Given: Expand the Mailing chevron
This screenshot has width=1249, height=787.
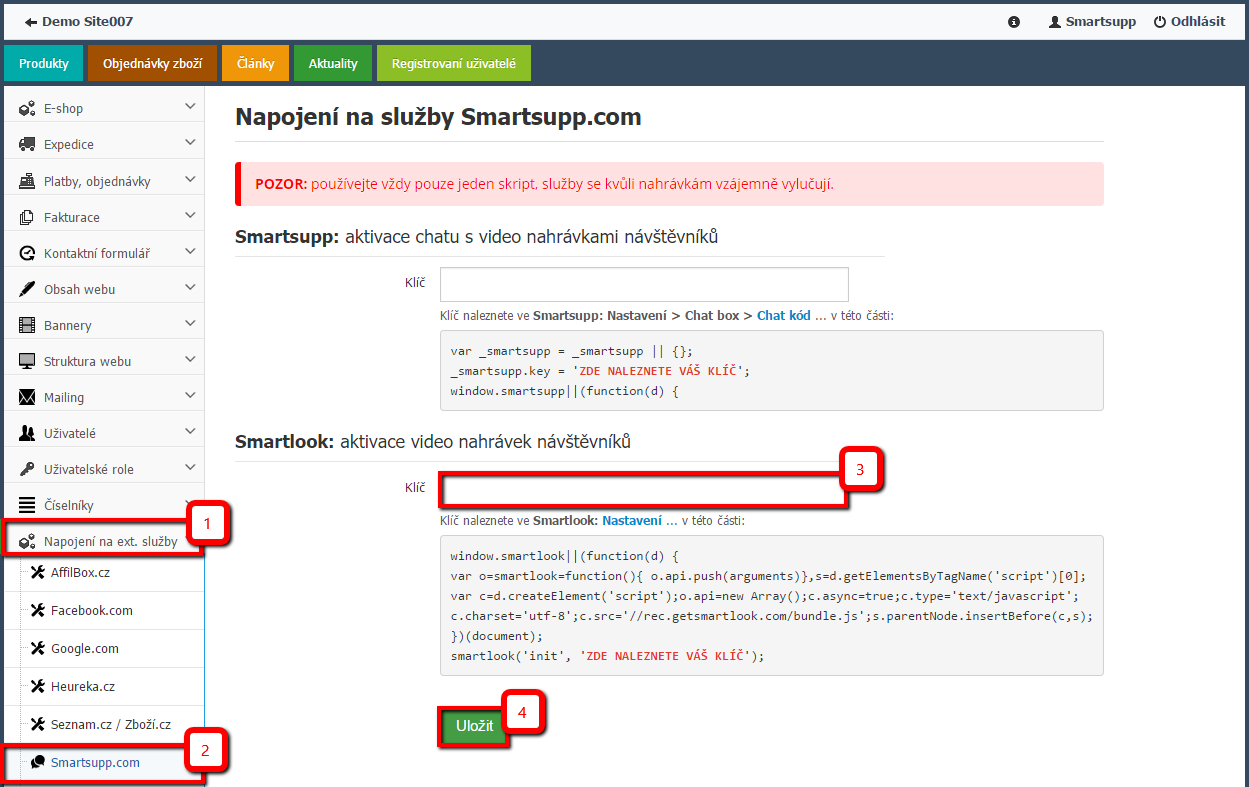Looking at the screenshot, I should (190, 396).
